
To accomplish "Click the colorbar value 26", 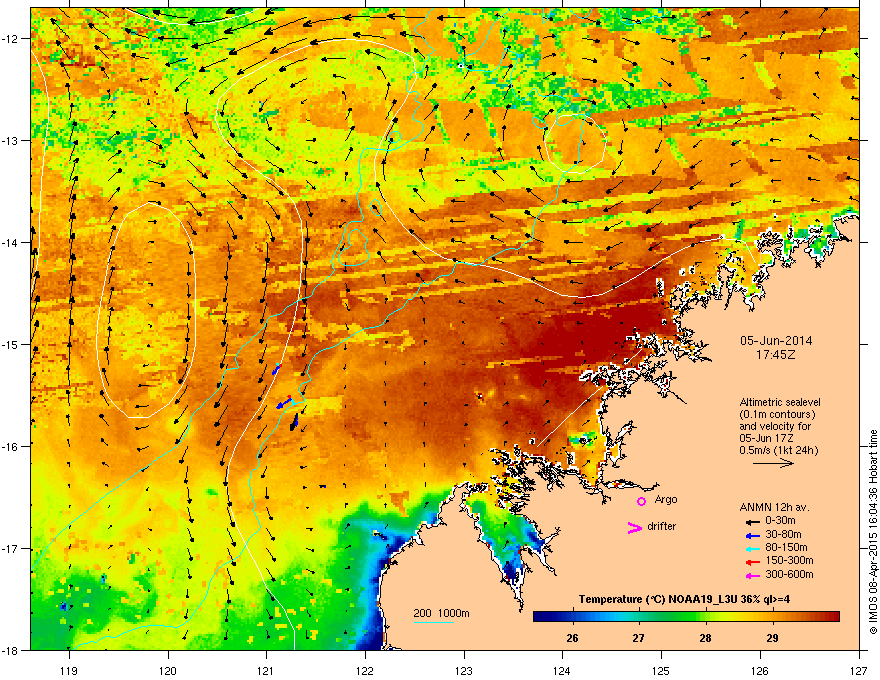I will coord(572,638).
